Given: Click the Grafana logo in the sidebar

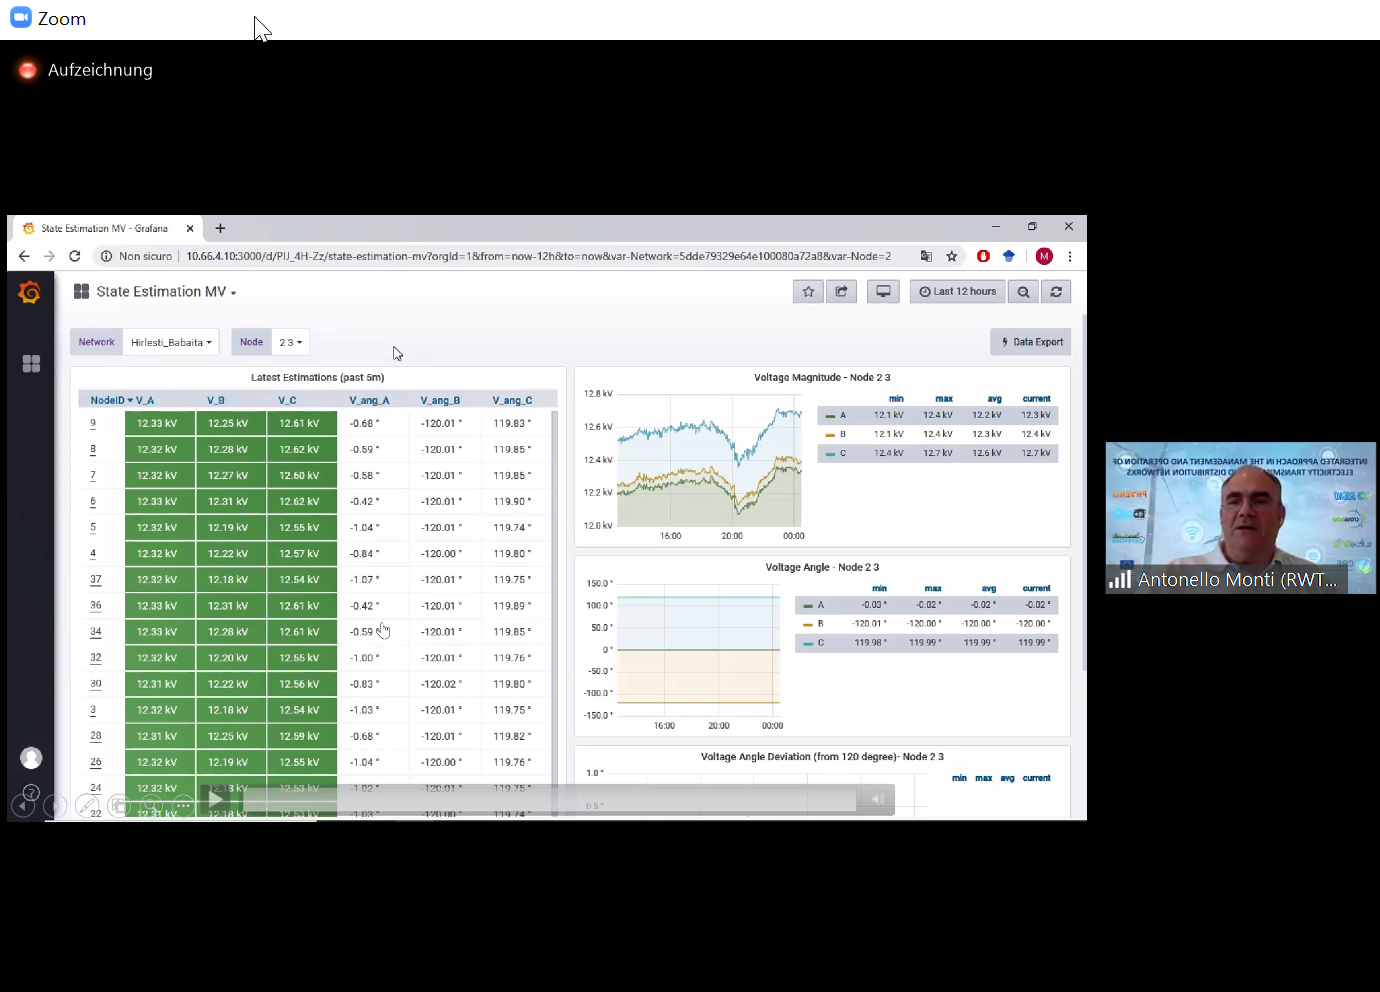Looking at the screenshot, I should [30, 292].
